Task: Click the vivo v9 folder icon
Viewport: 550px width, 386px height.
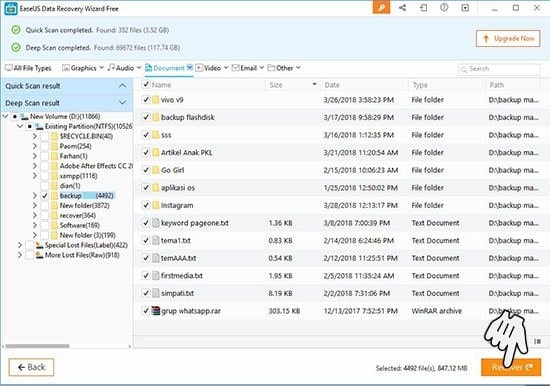Action: click(x=156, y=100)
